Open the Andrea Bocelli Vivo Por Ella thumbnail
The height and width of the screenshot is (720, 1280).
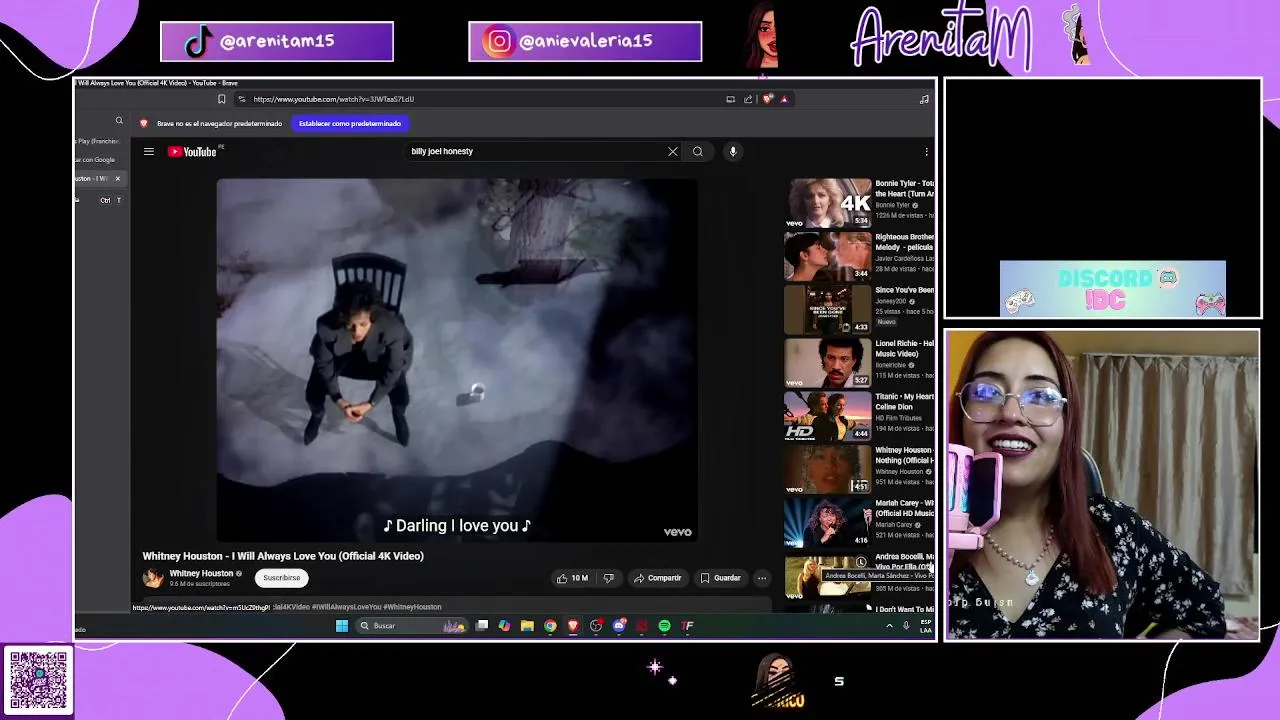click(x=828, y=575)
